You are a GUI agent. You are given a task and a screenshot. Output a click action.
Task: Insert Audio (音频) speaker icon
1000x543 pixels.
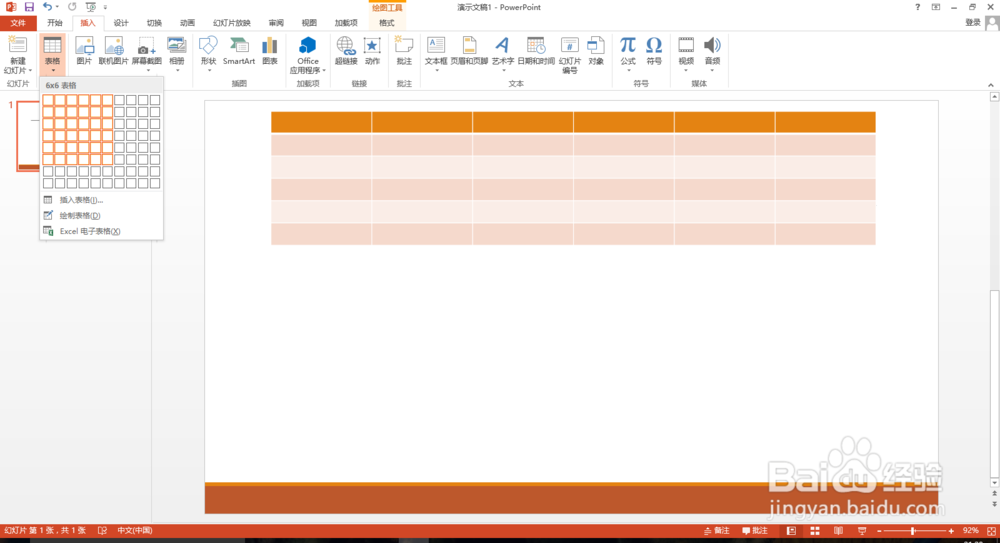(x=712, y=52)
